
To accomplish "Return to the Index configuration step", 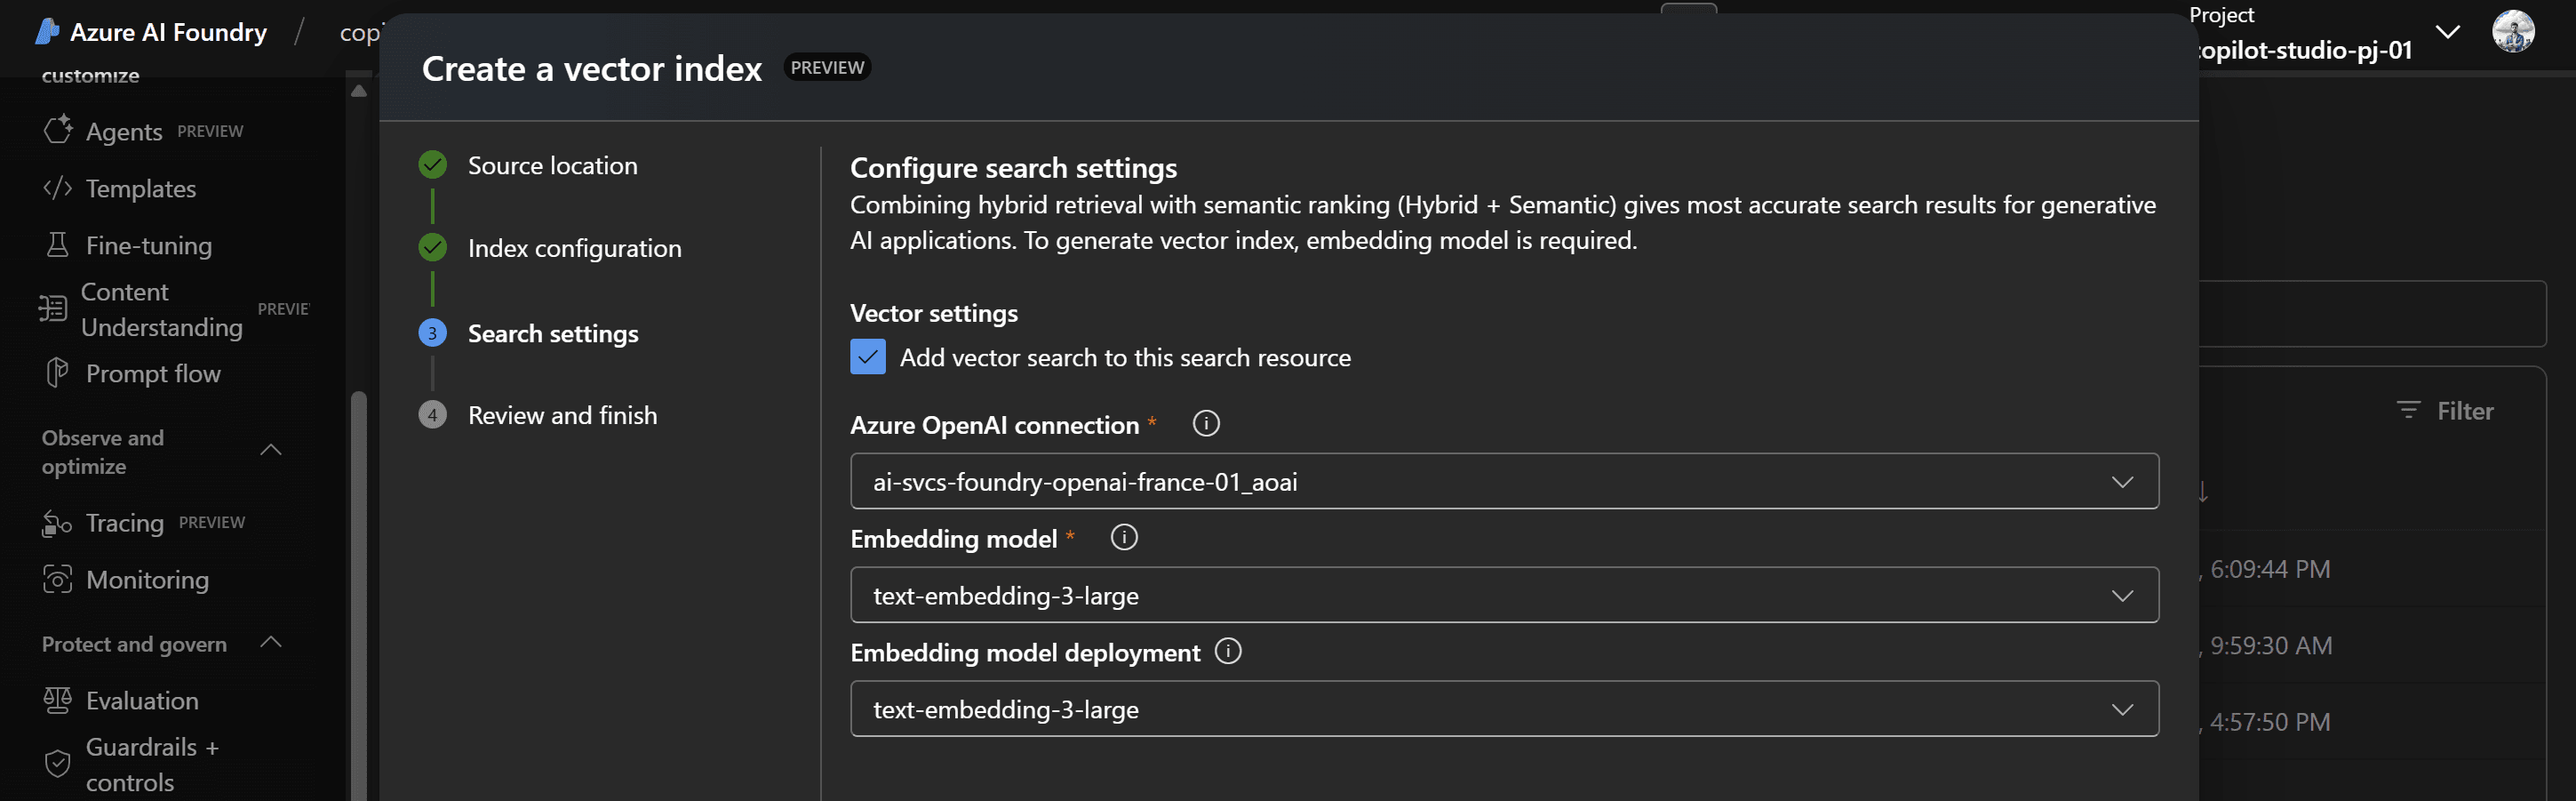I will pyautogui.click(x=574, y=248).
